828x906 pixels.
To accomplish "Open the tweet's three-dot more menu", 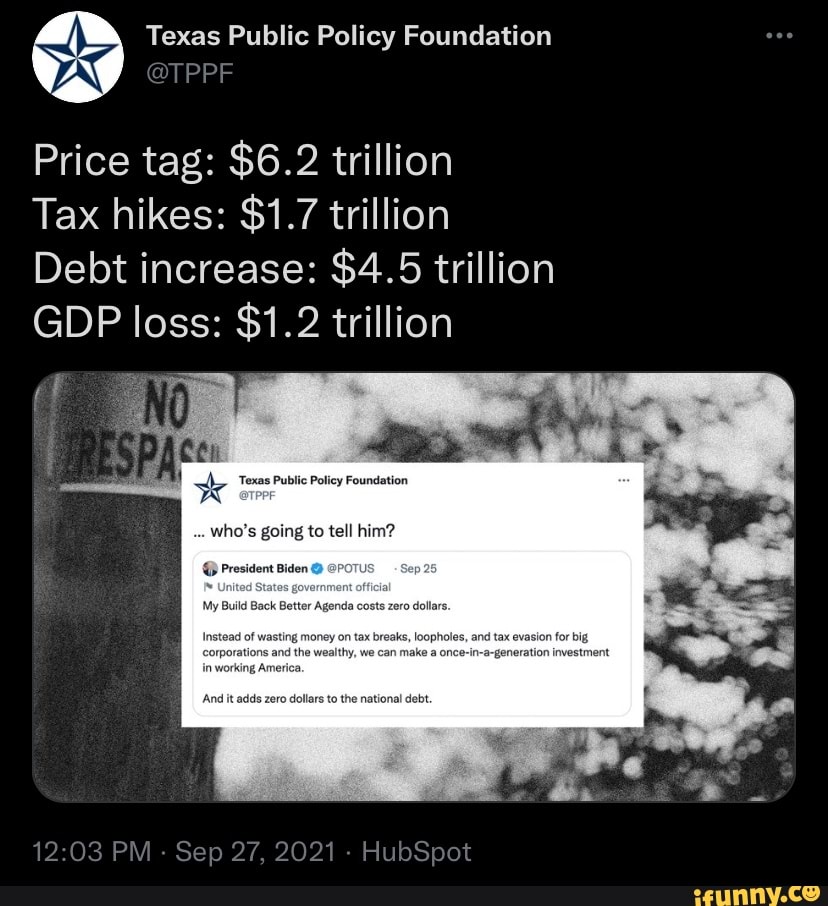I will (778, 37).
